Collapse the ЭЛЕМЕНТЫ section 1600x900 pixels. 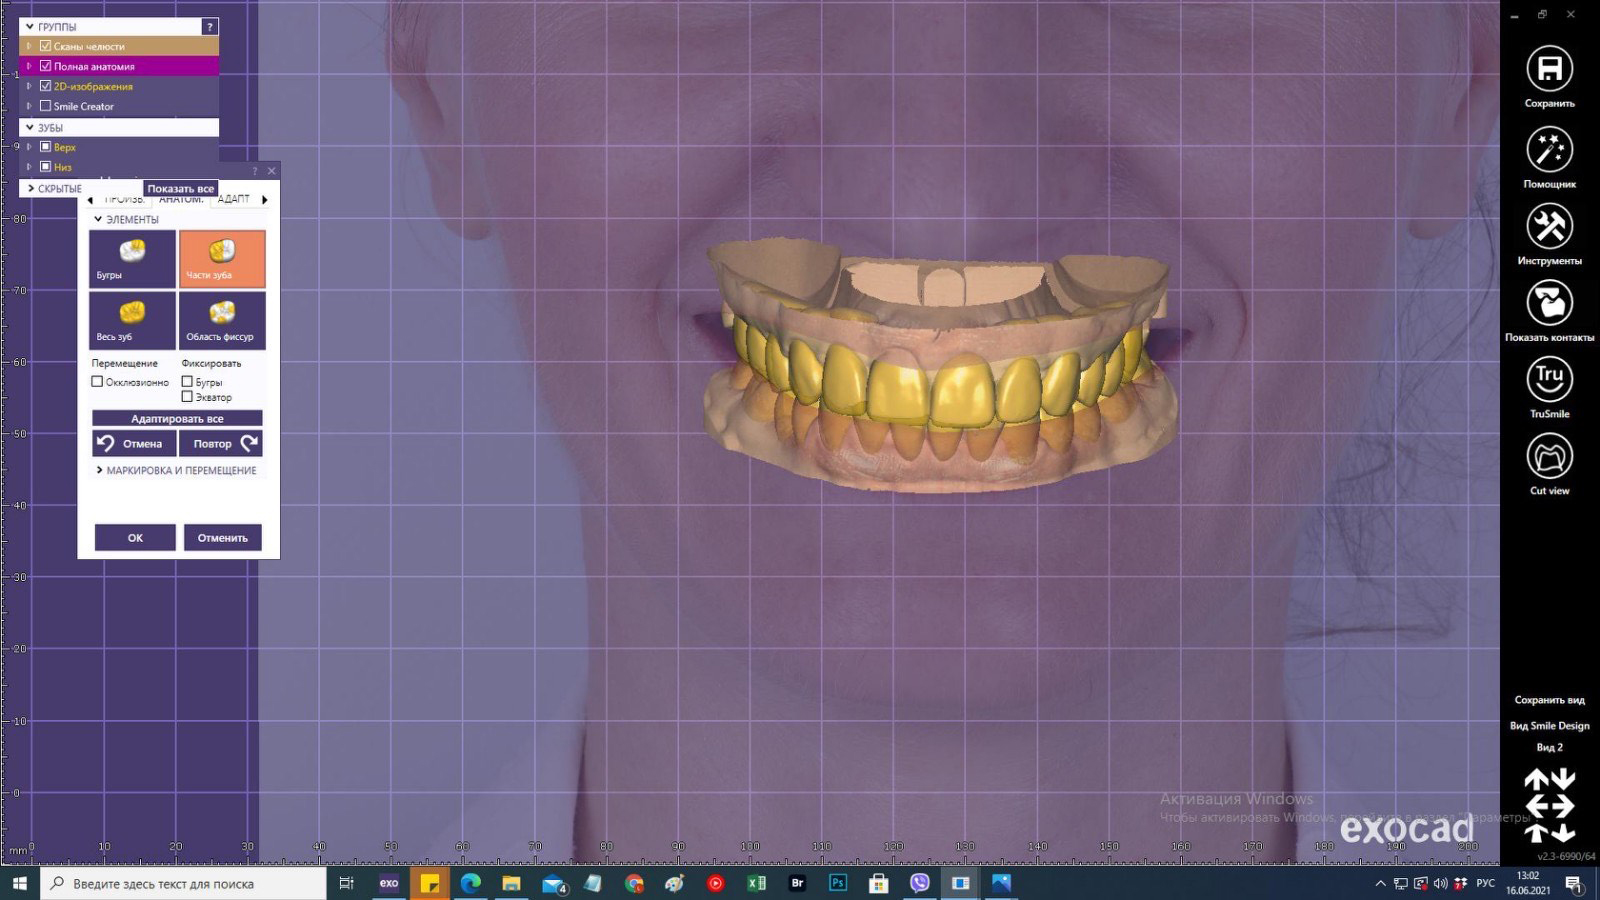(98, 219)
